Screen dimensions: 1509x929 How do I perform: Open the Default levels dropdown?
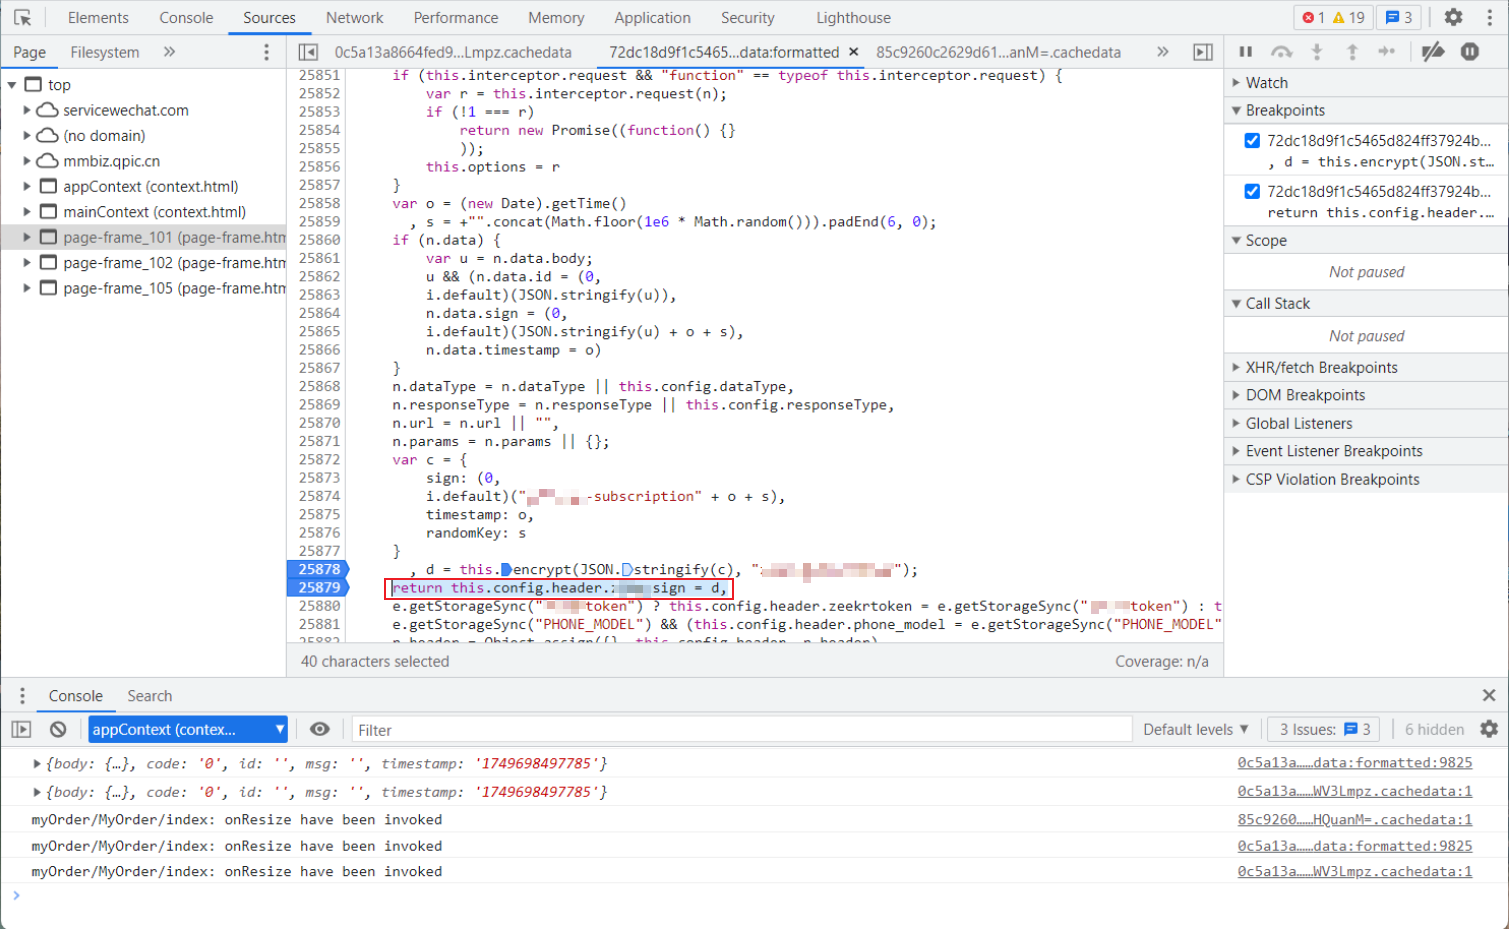(x=1196, y=730)
